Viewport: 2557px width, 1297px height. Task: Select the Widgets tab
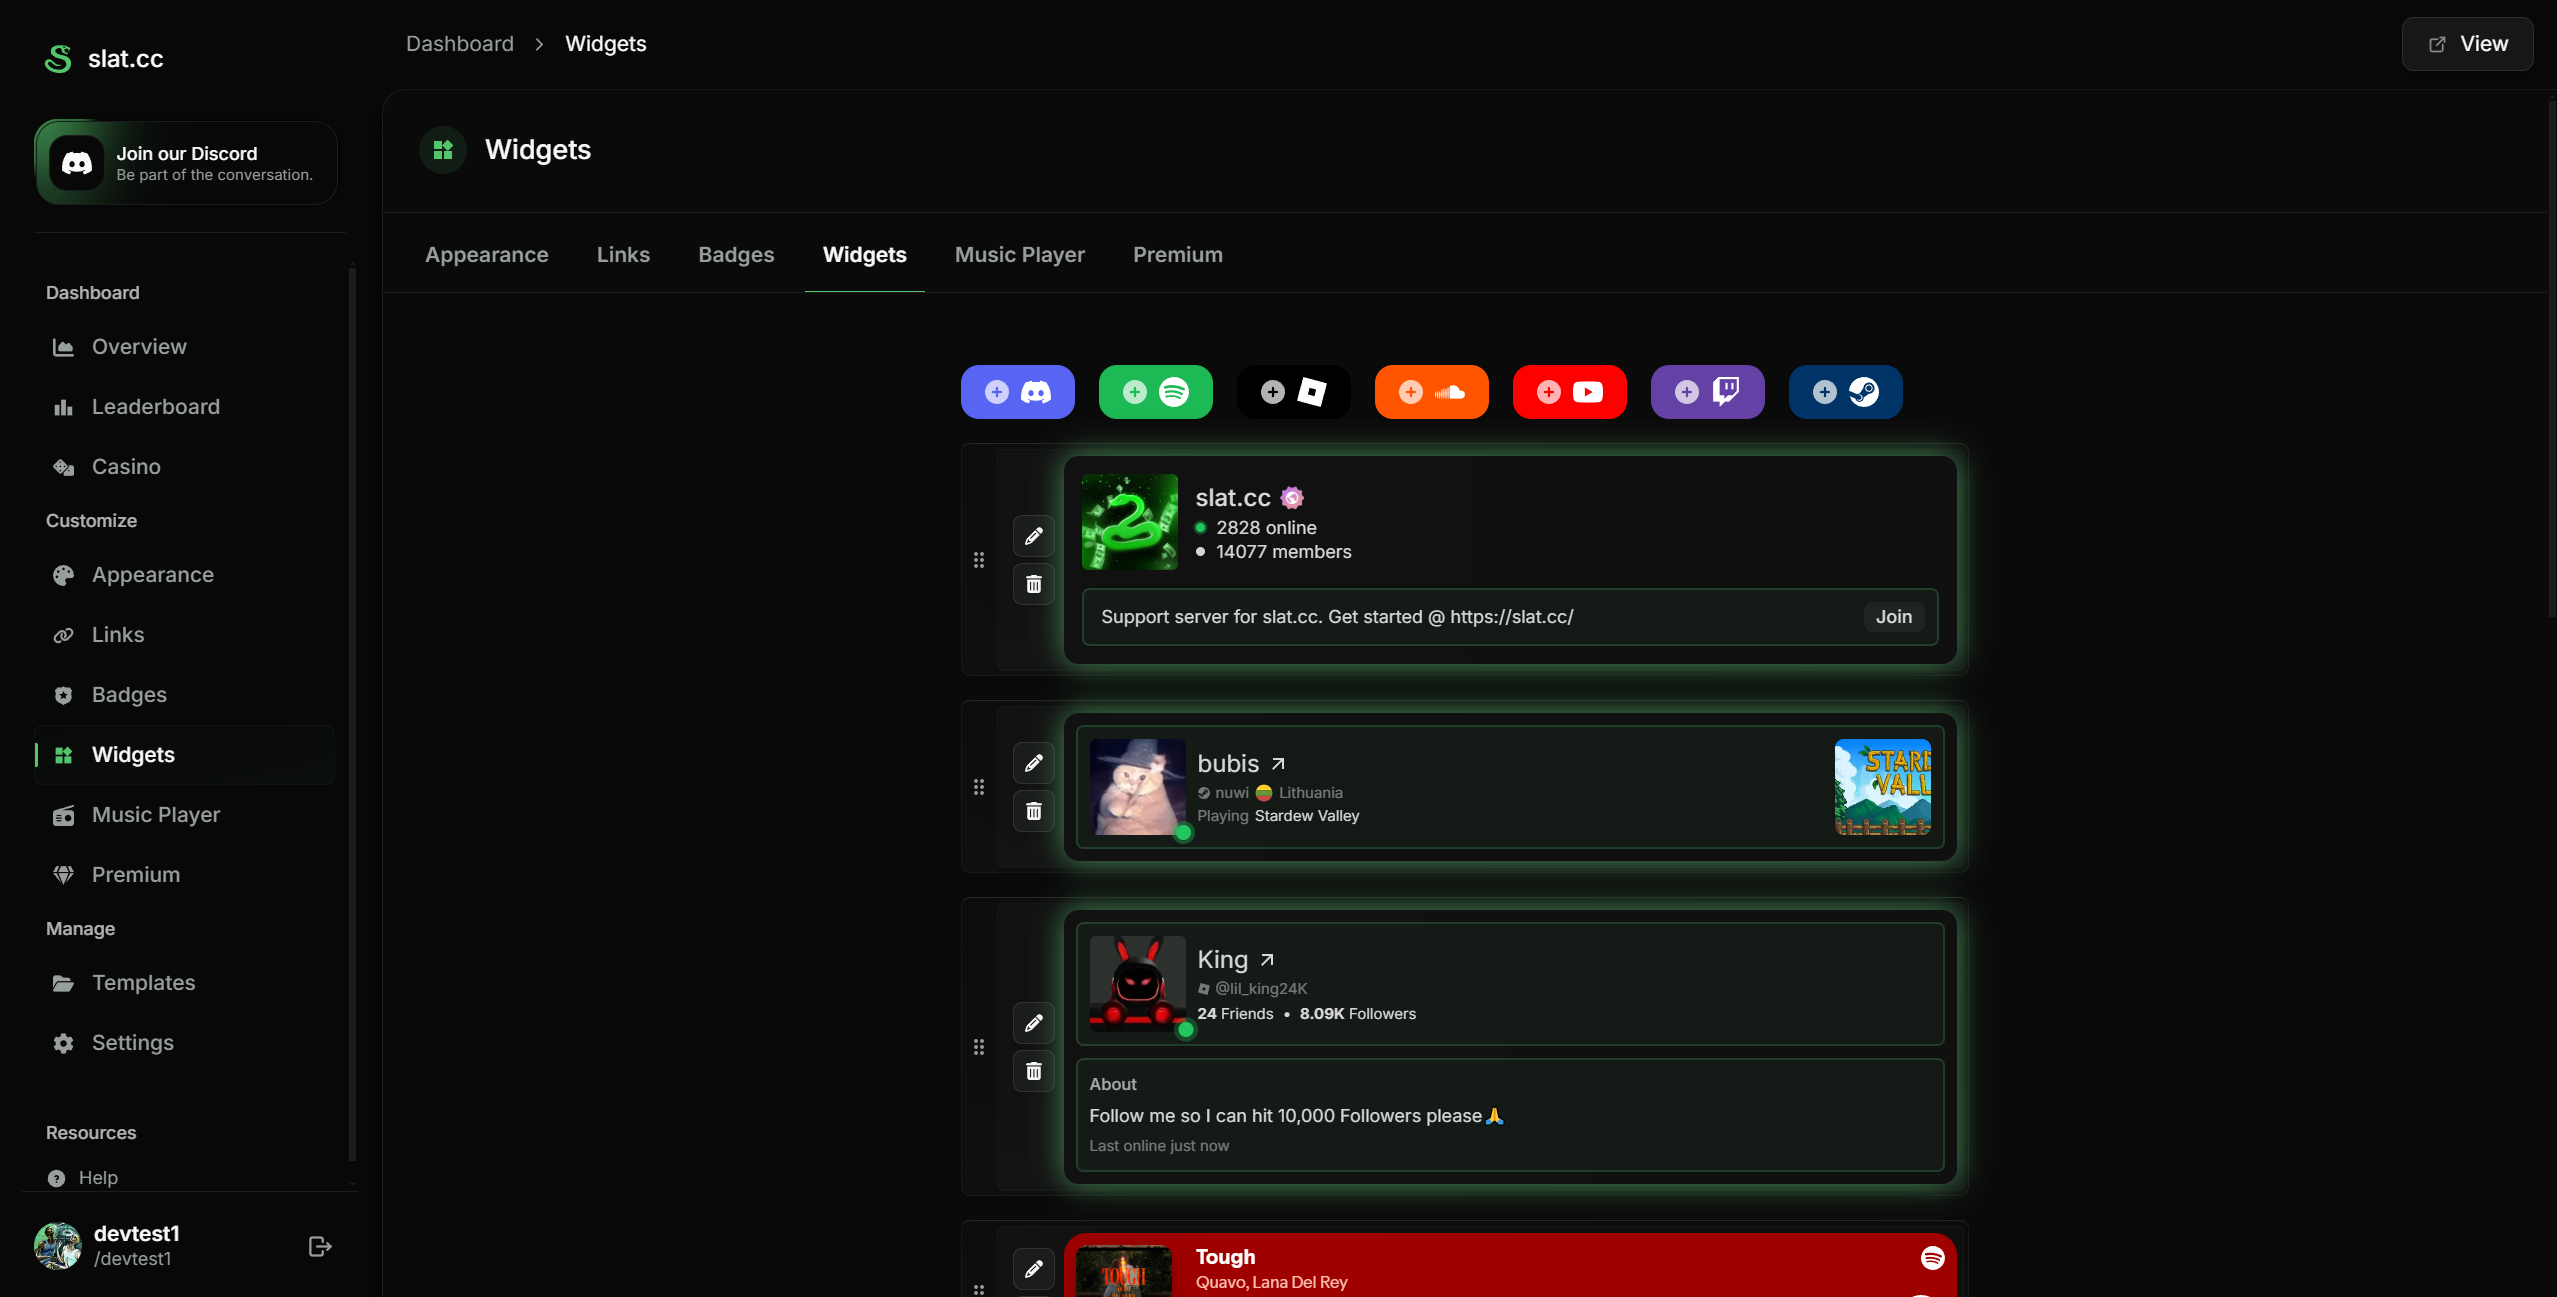(x=864, y=255)
